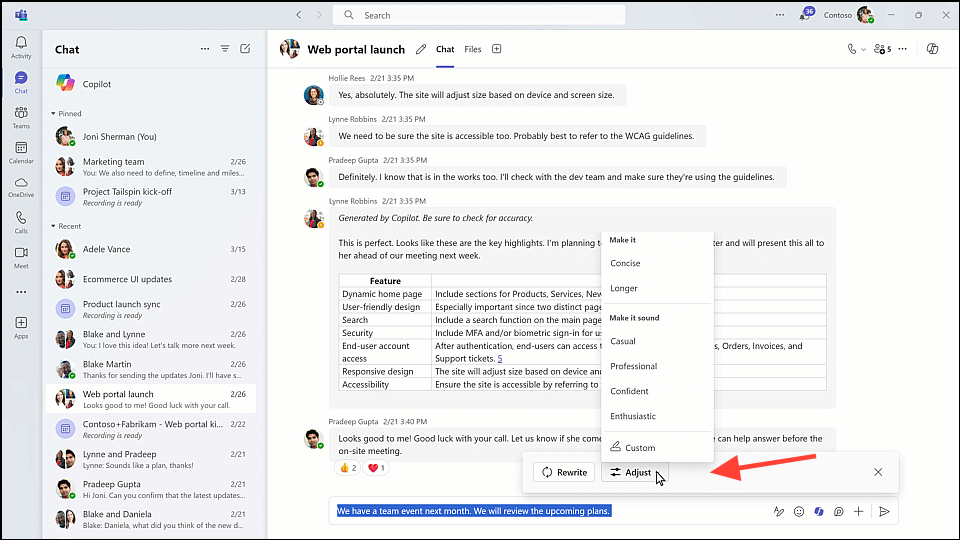Viewport: 960px width, 540px height.
Task: Open citation link 5 in the table
Action: pos(500,359)
